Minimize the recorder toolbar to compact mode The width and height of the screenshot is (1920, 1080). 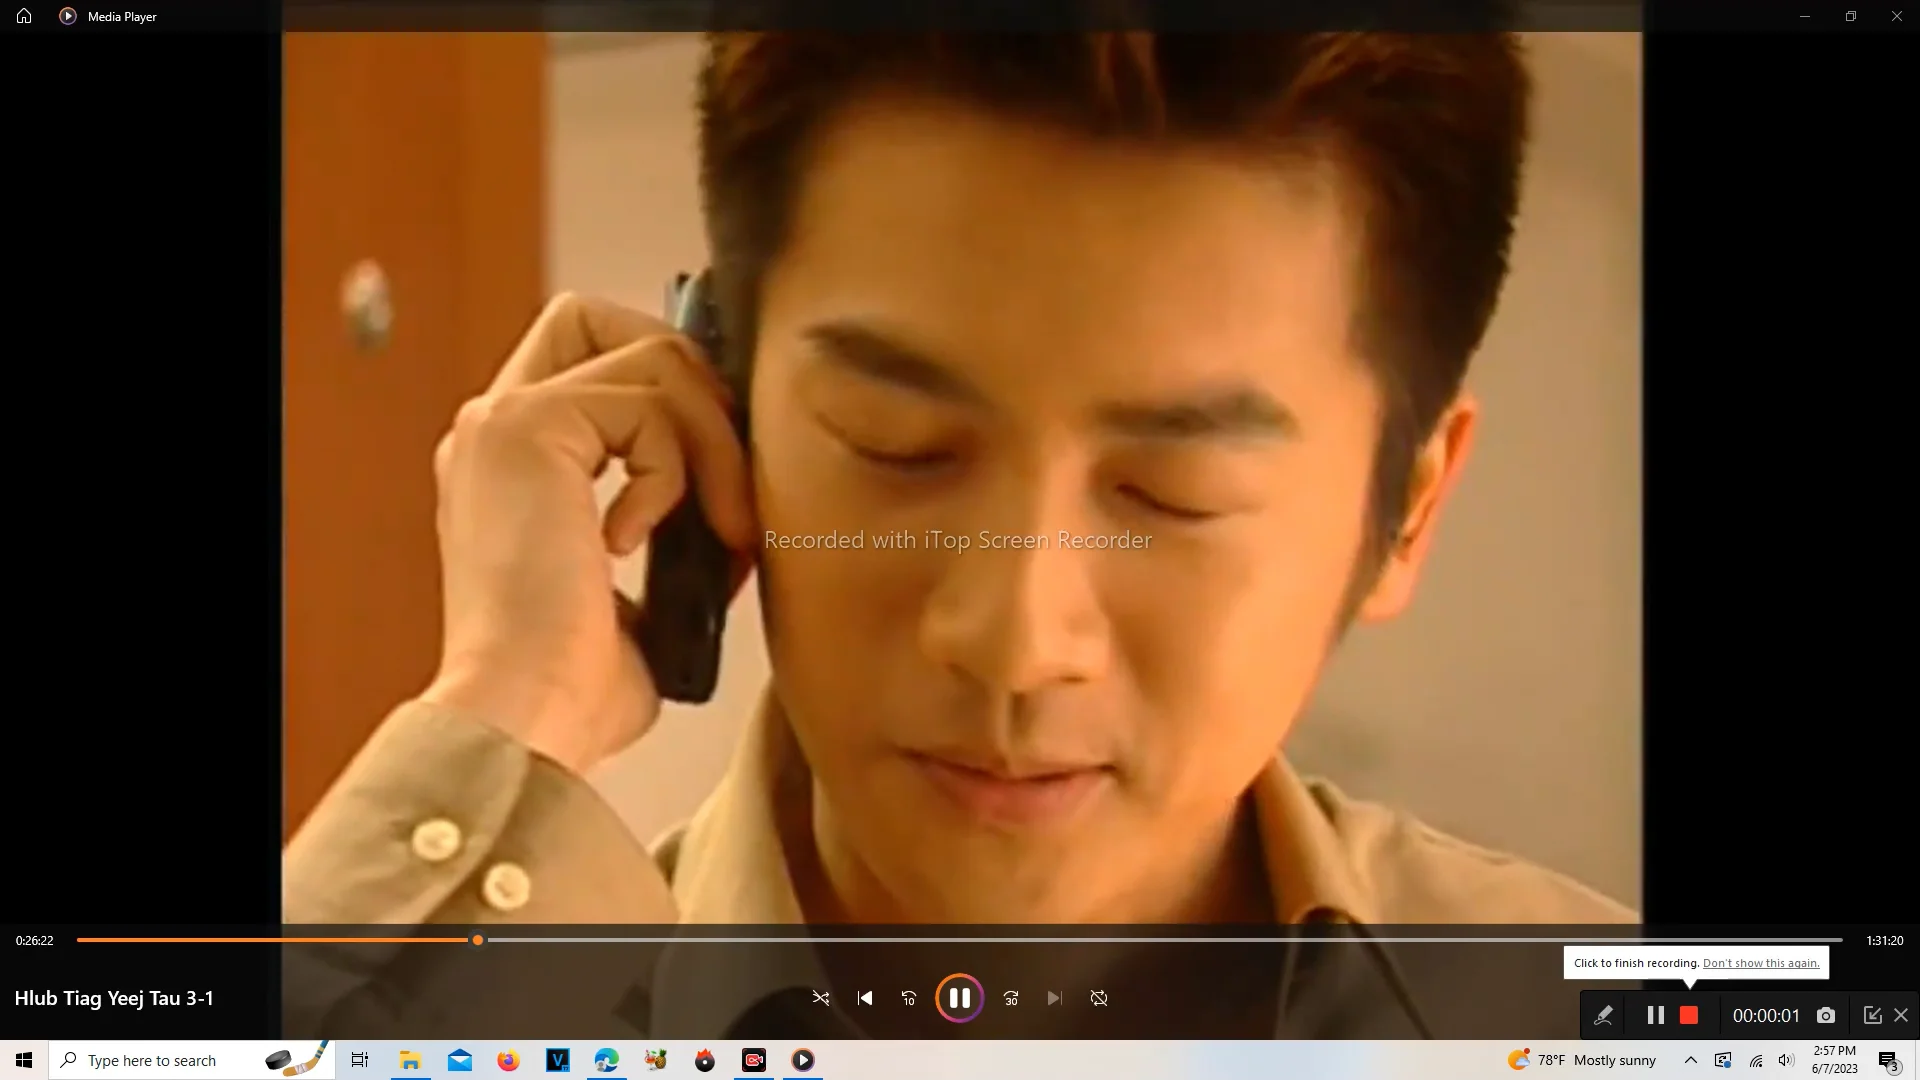point(1873,1015)
